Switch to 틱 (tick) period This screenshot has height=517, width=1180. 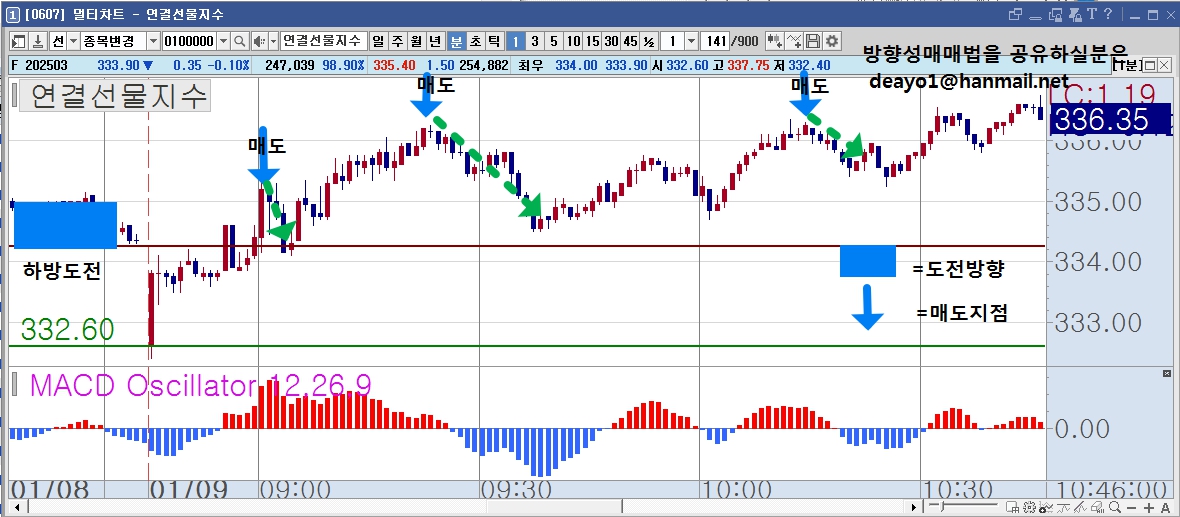[x=493, y=41]
